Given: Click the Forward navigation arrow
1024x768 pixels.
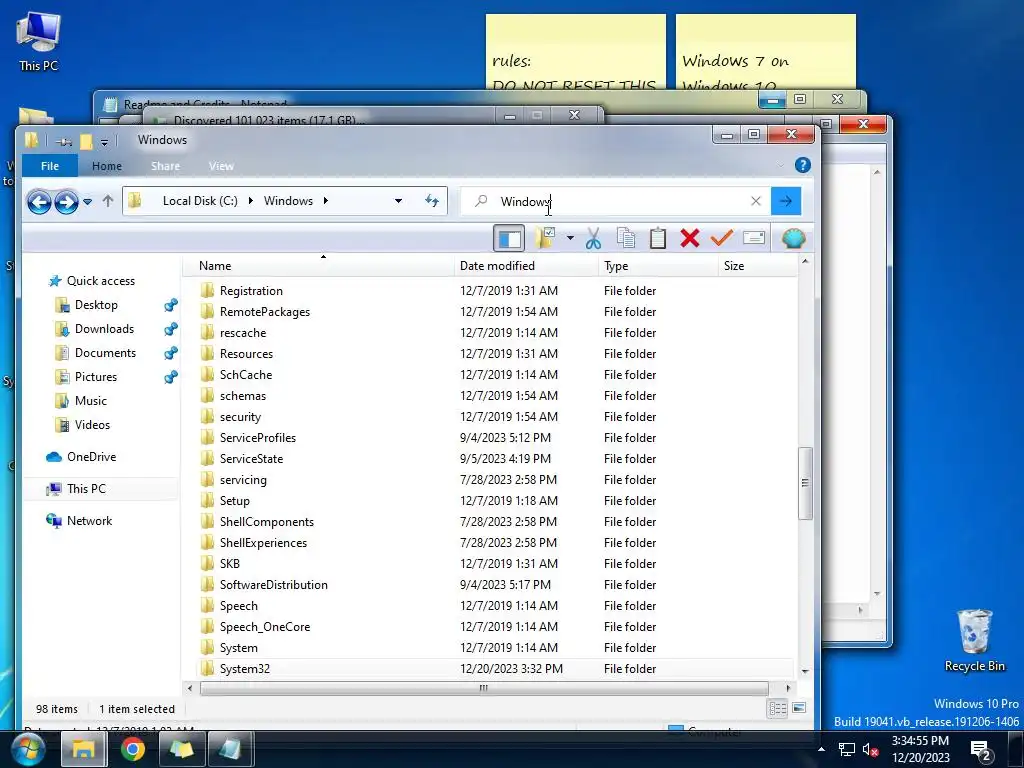Looking at the screenshot, I should [66, 202].
